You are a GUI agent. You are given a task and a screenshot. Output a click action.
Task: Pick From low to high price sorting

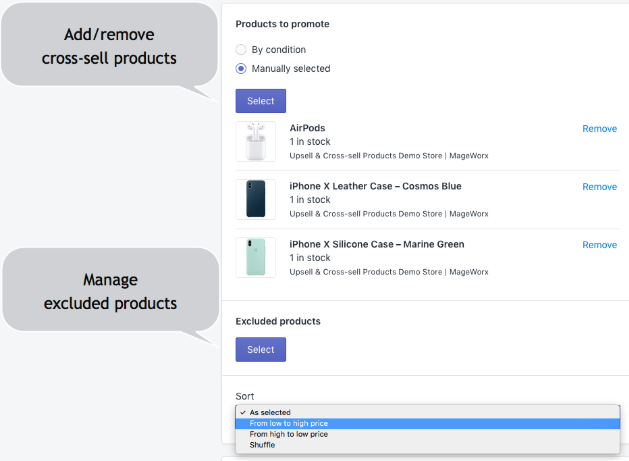click(289, 423)
